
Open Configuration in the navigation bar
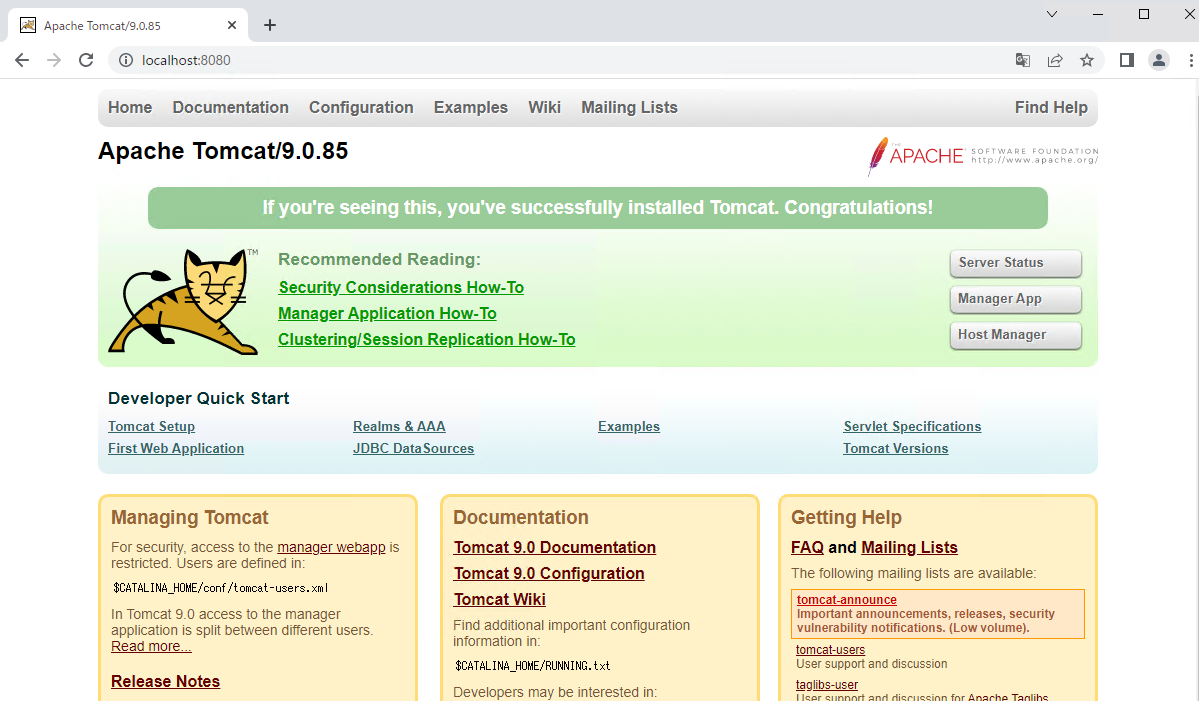[x=361, y=108]
